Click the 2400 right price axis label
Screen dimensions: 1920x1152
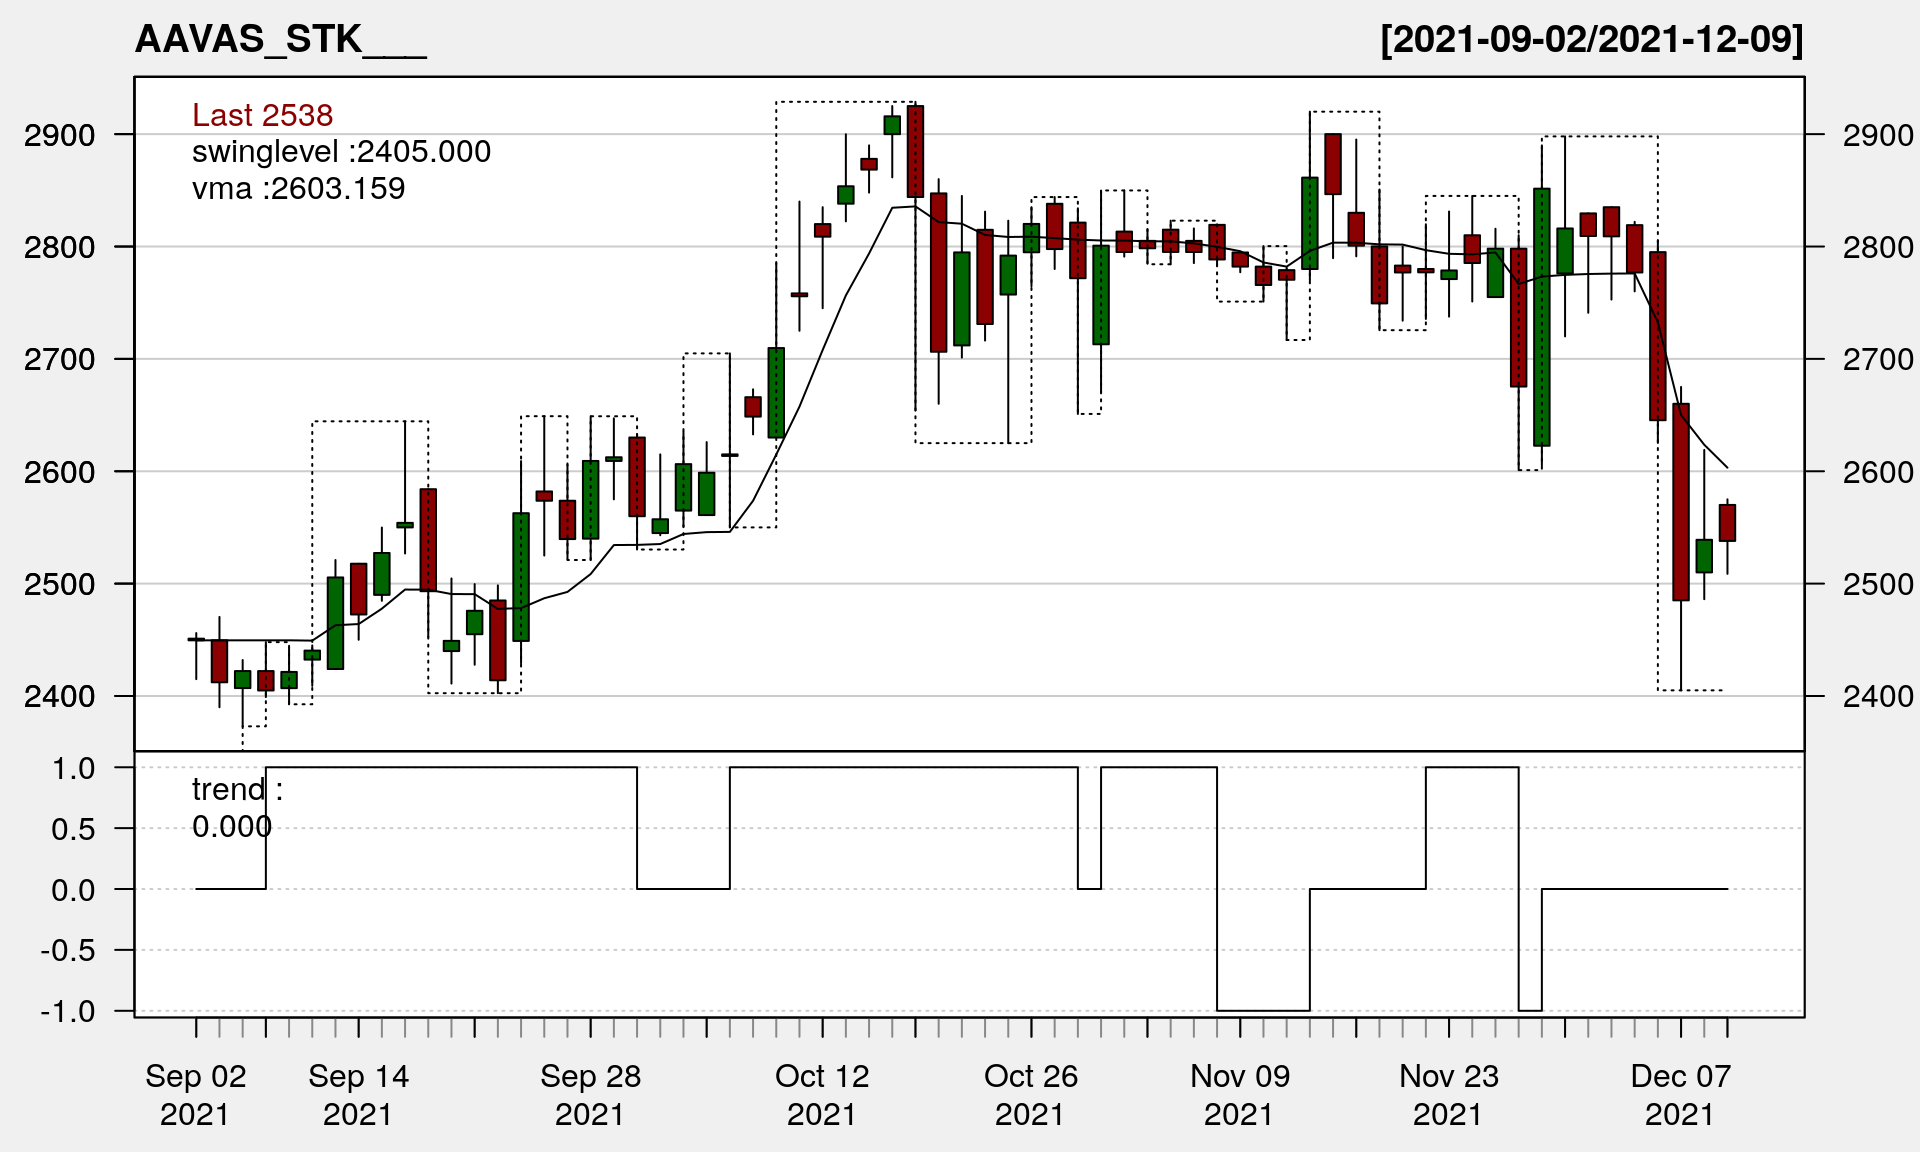(x=1877, y=696)
